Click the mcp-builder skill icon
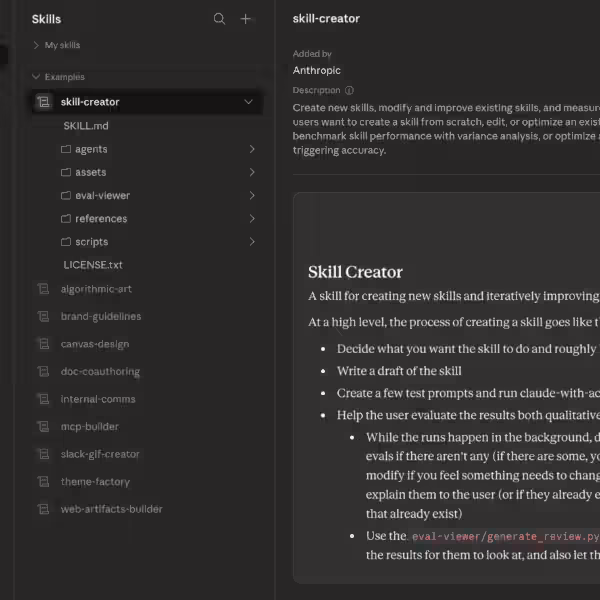This screenshot has width=600, height=600. 43,426
